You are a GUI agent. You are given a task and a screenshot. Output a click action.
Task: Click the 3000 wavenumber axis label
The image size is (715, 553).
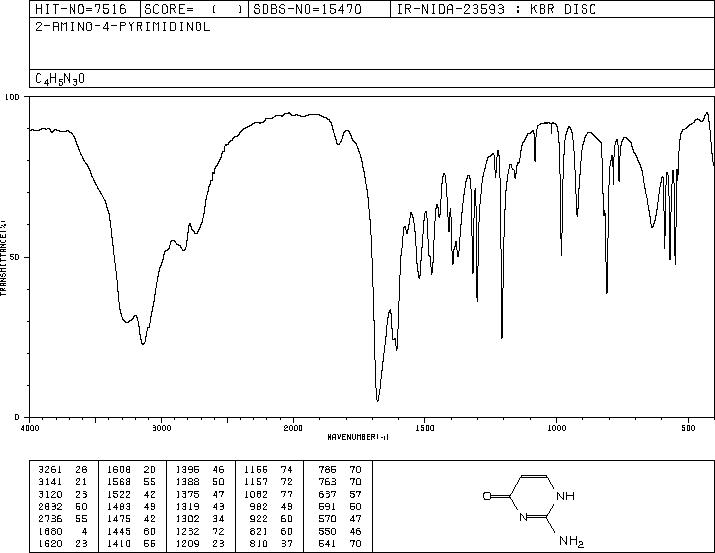click(x=162, y=428)
